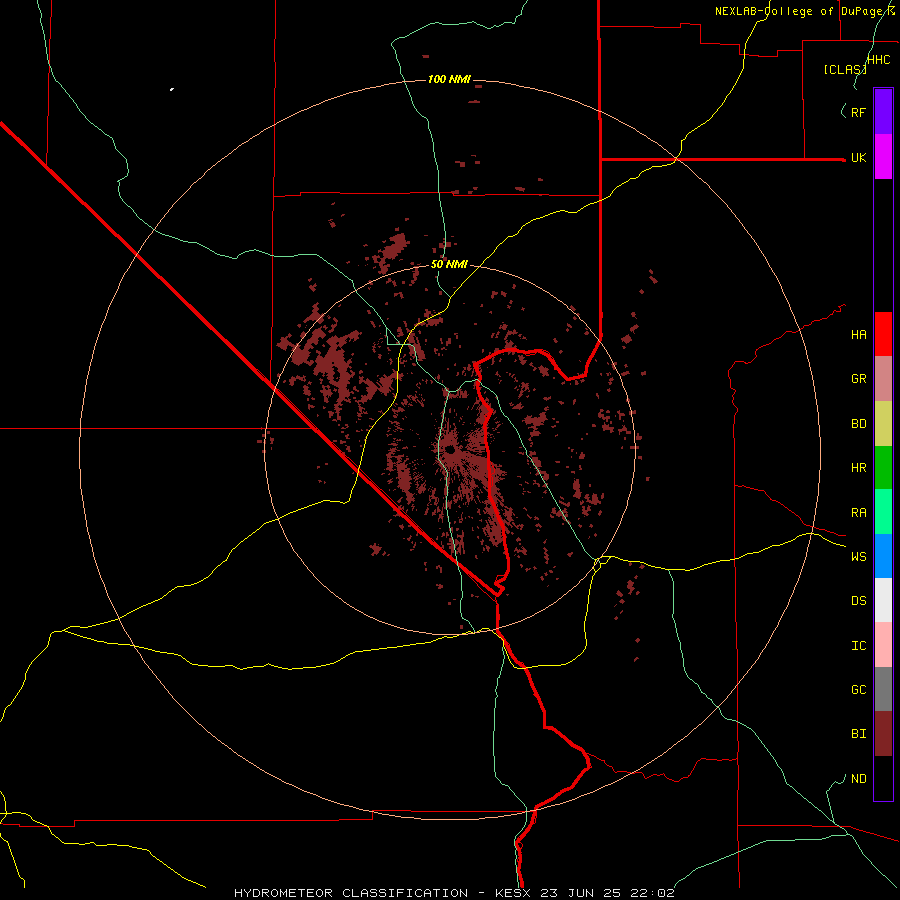
Task: Click the Hydrometeor Classification title text
Action: pyautogui.click(x=351, y=893)
